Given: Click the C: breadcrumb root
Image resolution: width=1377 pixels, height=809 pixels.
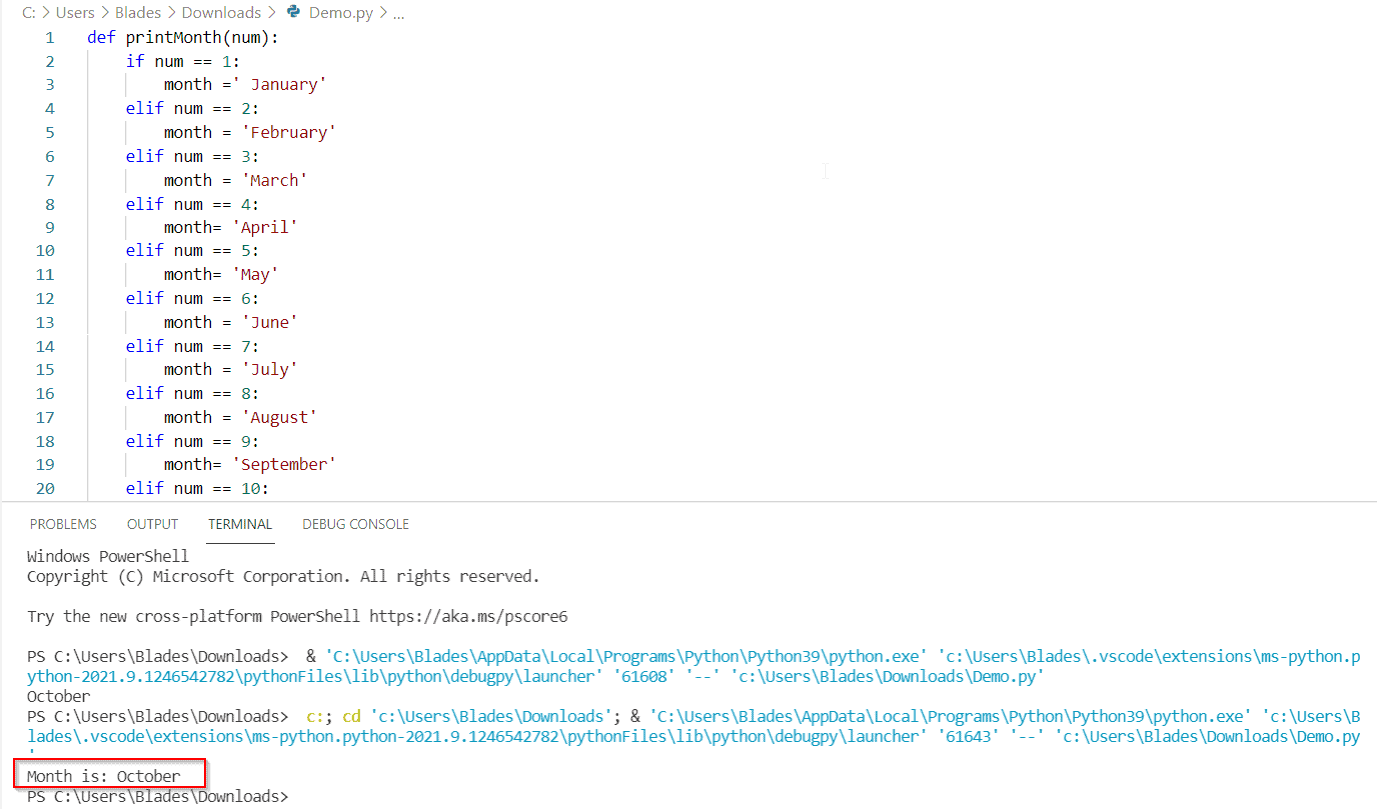Looking at the screenshot, I should [28, 13].
